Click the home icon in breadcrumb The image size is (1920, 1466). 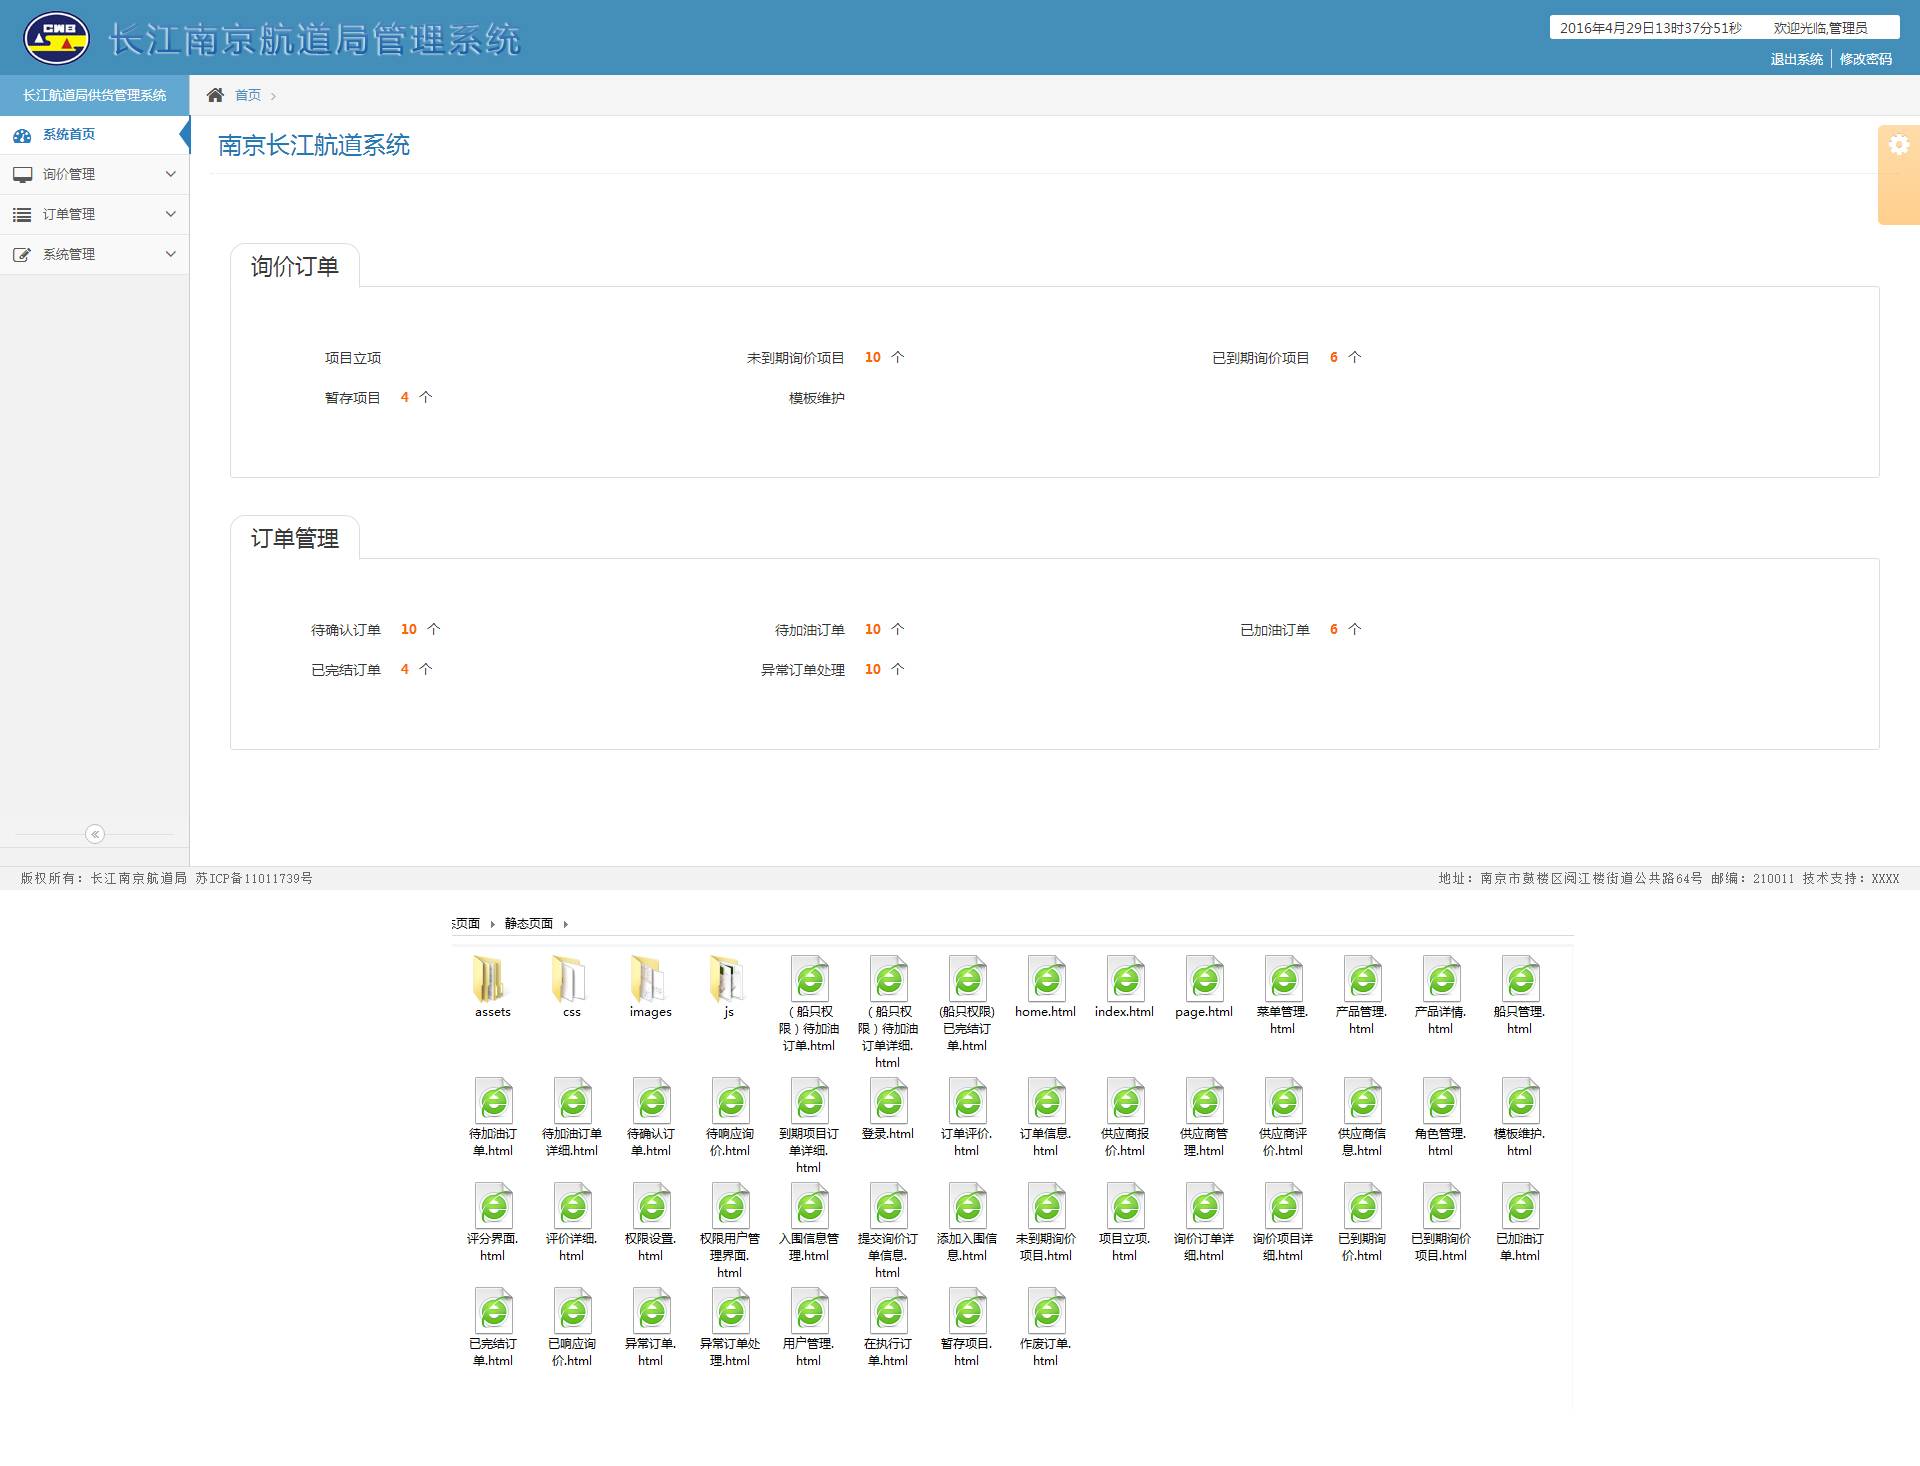215,95
